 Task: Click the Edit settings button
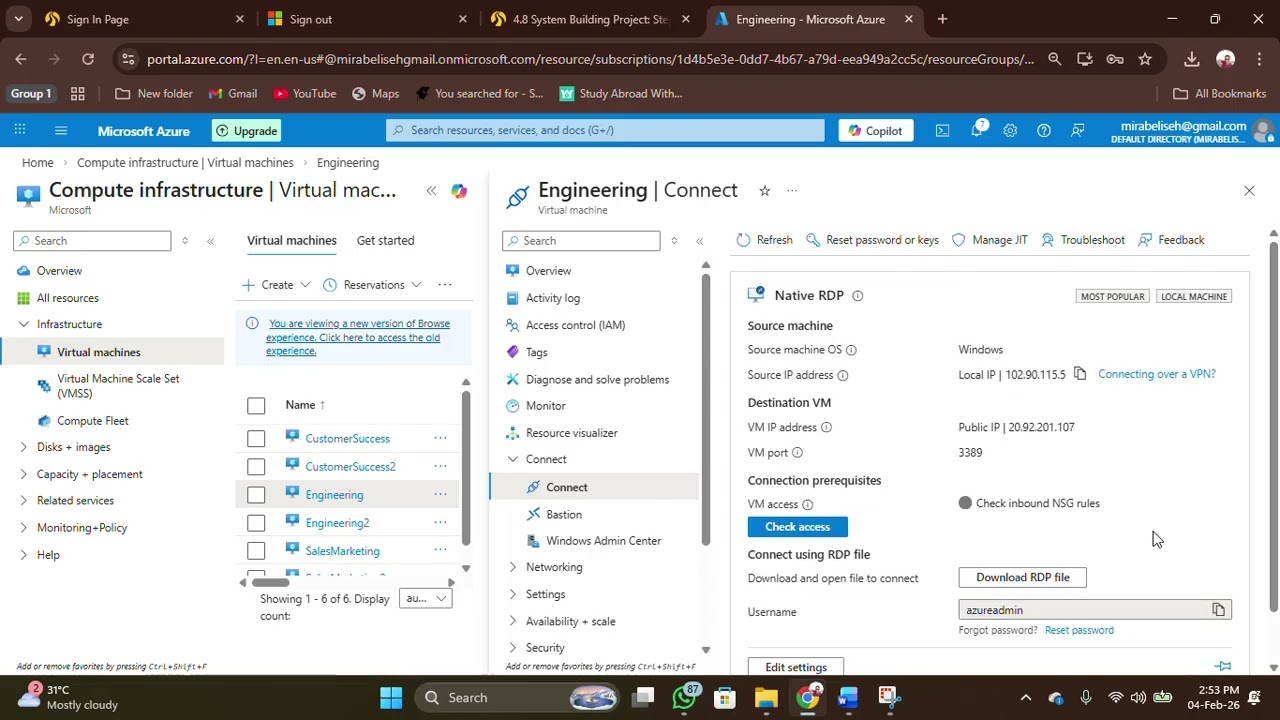point(796,666)
